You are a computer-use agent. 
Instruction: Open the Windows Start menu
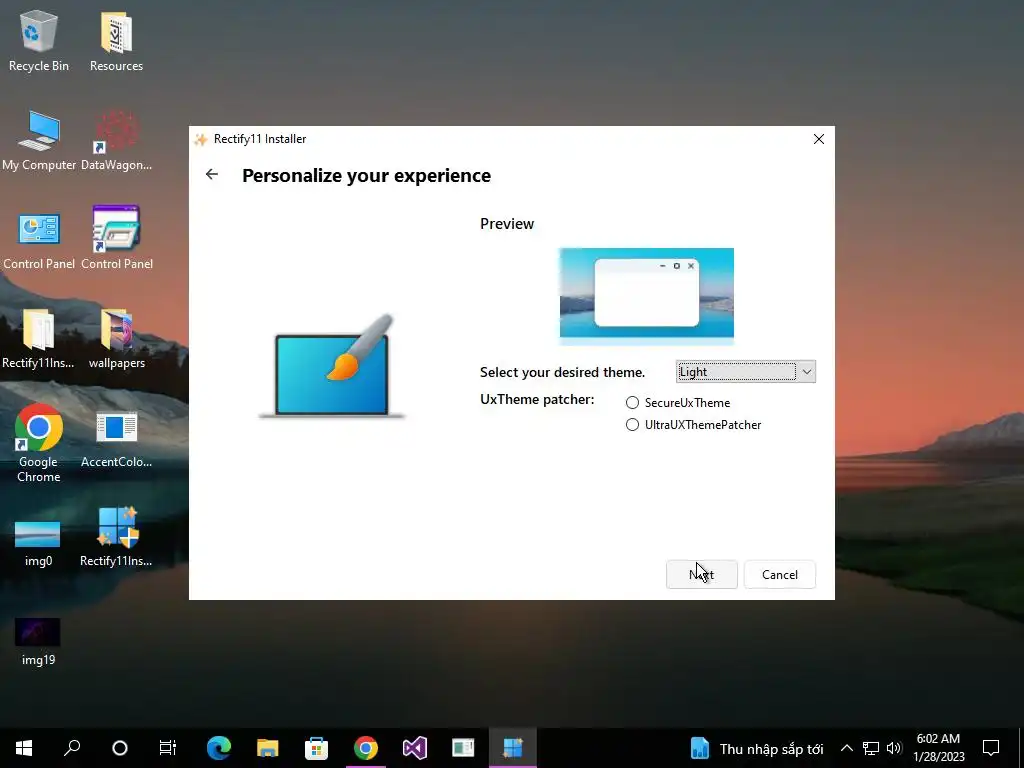(x=24, y=748)
